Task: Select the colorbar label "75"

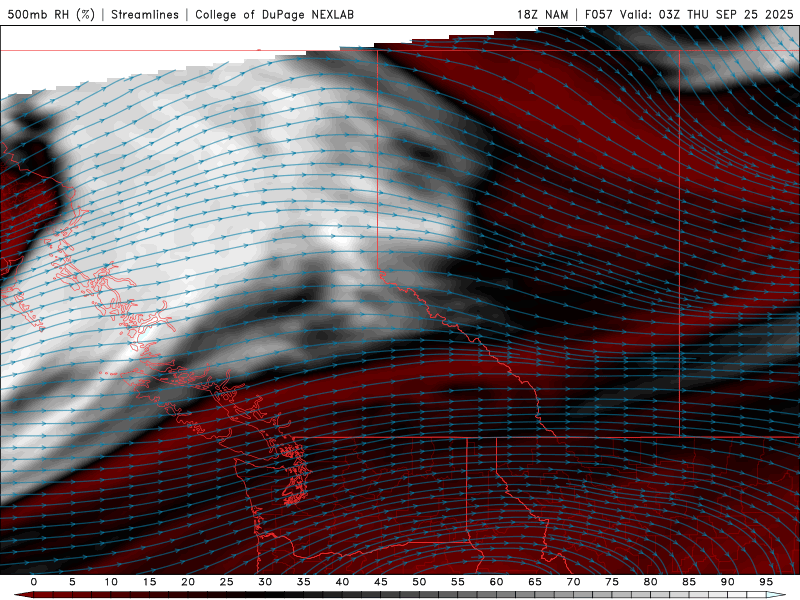Action: coord(612,582)
